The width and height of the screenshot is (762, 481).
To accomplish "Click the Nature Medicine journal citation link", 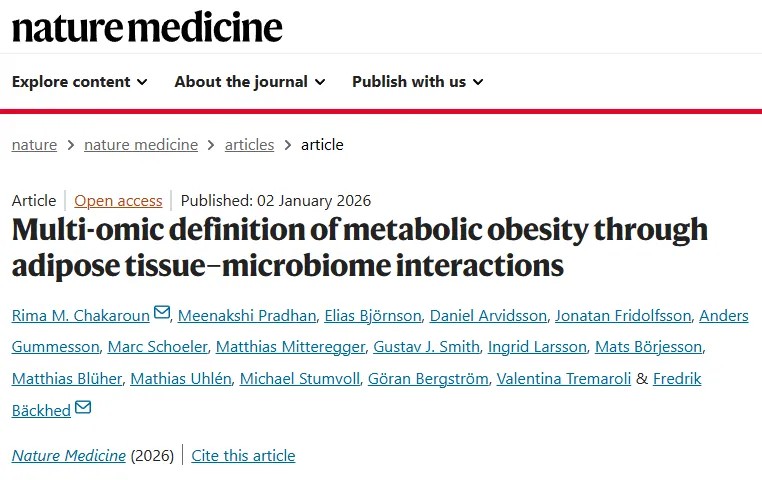I will tap(69, 456).
